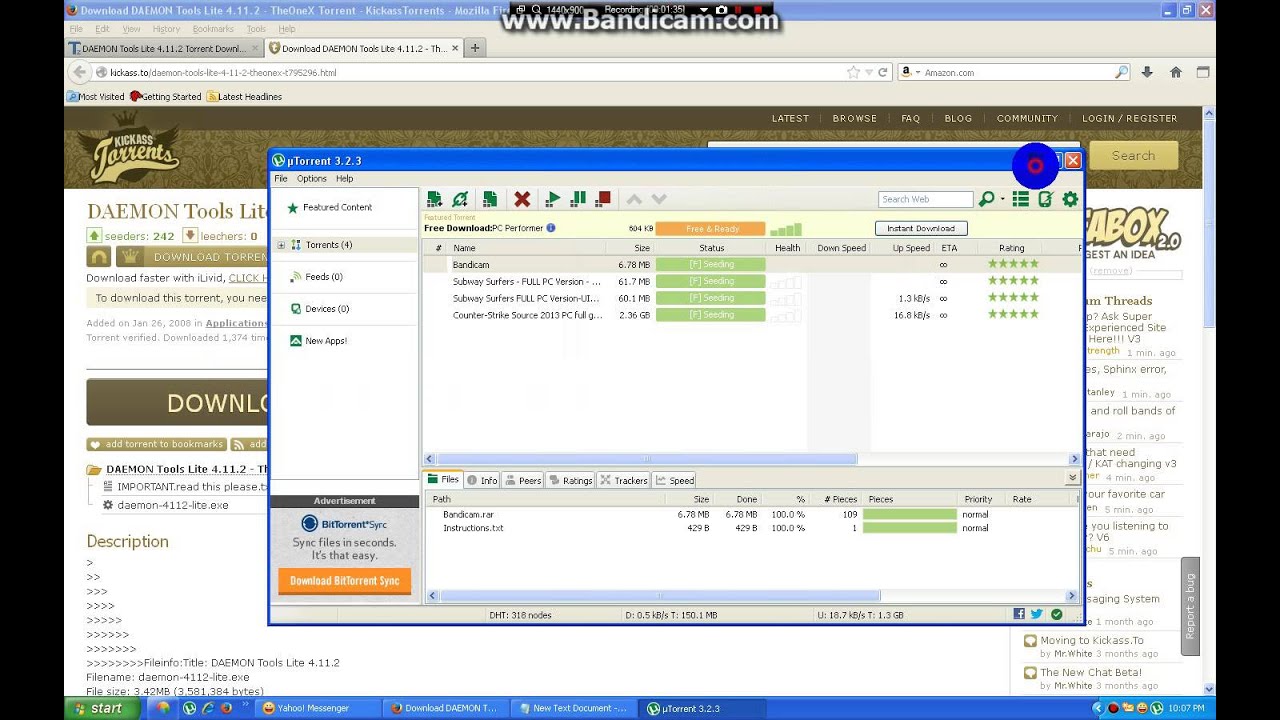
Task: Select New Apps! in sidebar
Action: 326,341
